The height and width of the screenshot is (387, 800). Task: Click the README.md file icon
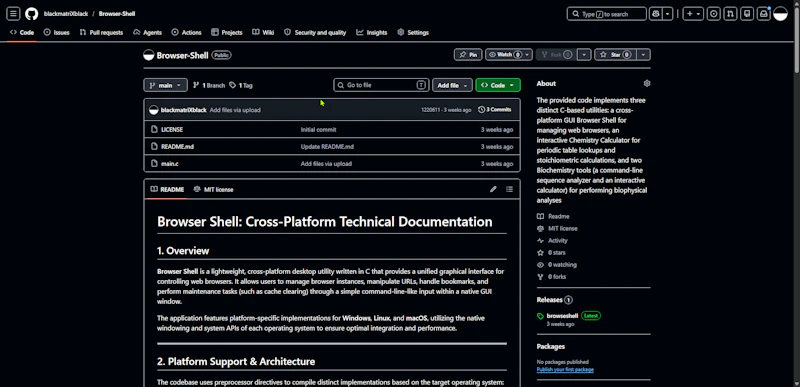pyautogui.click(x=154, y=146)
